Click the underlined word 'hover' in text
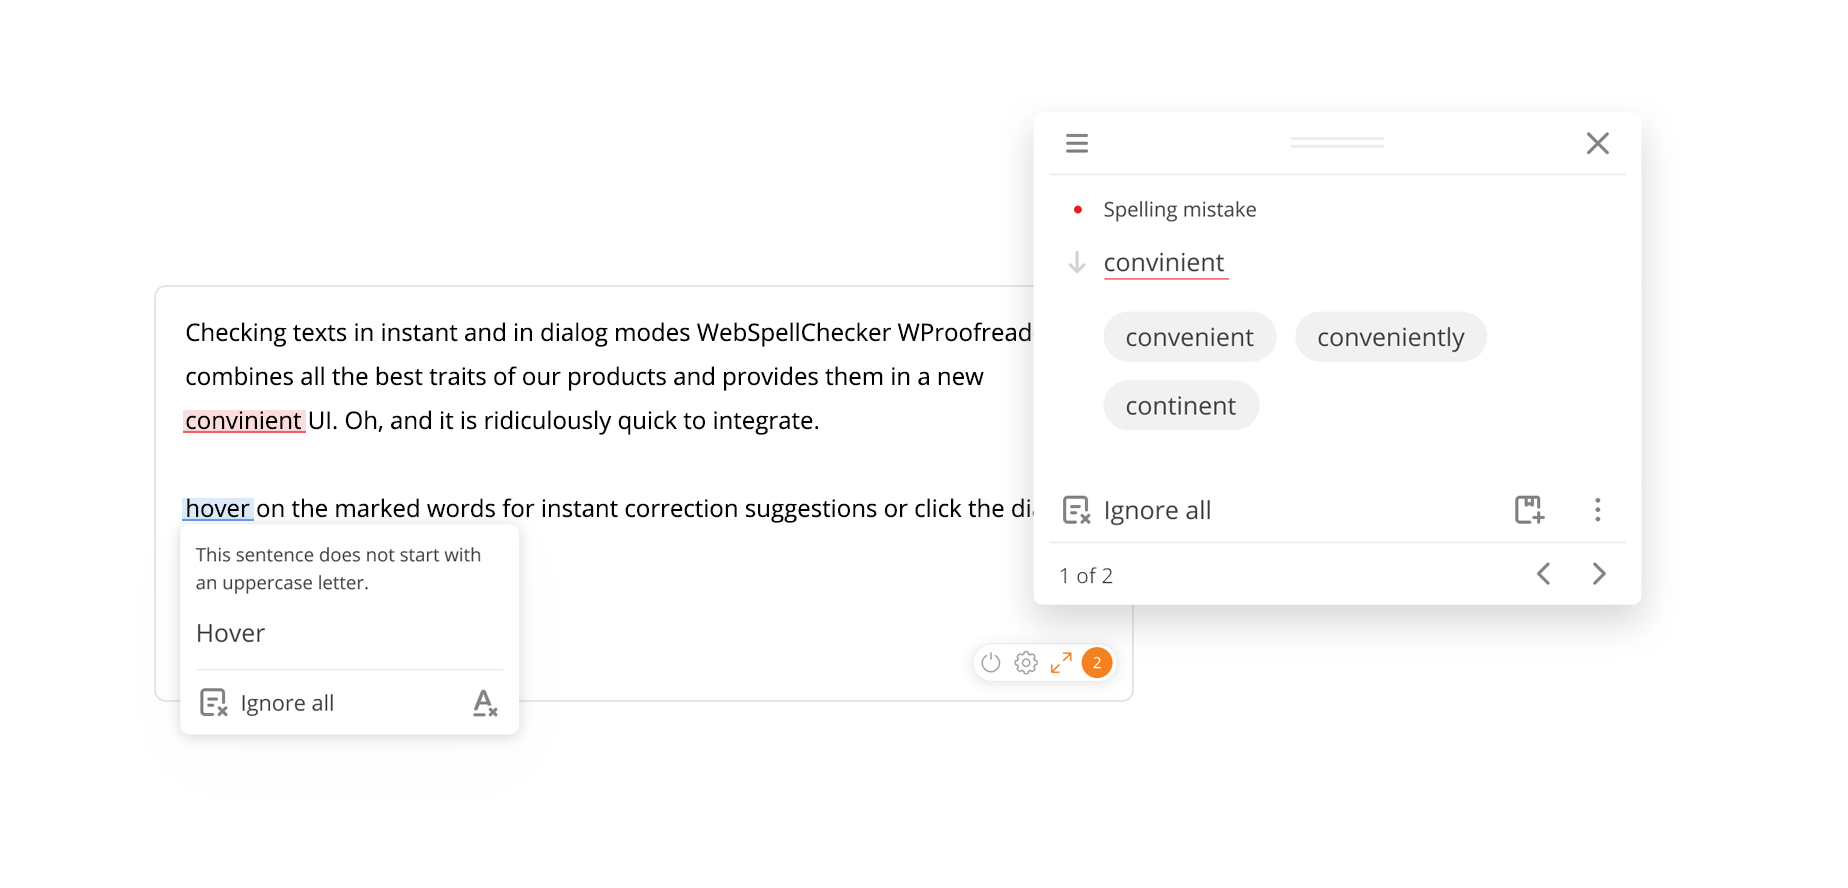 pyautogui.click(x=217, y=509)
